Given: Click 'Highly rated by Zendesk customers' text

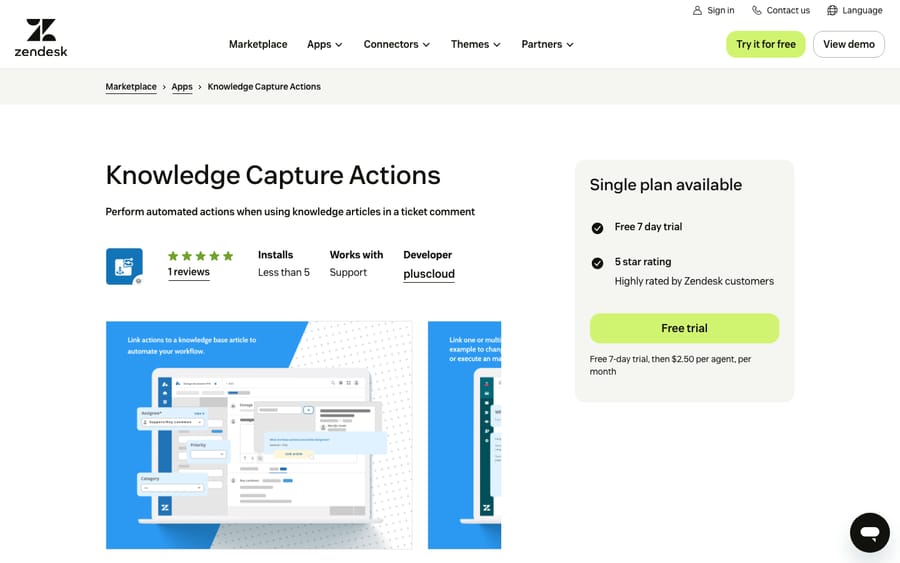Looking at the screenshot, I should click(694, 281).
